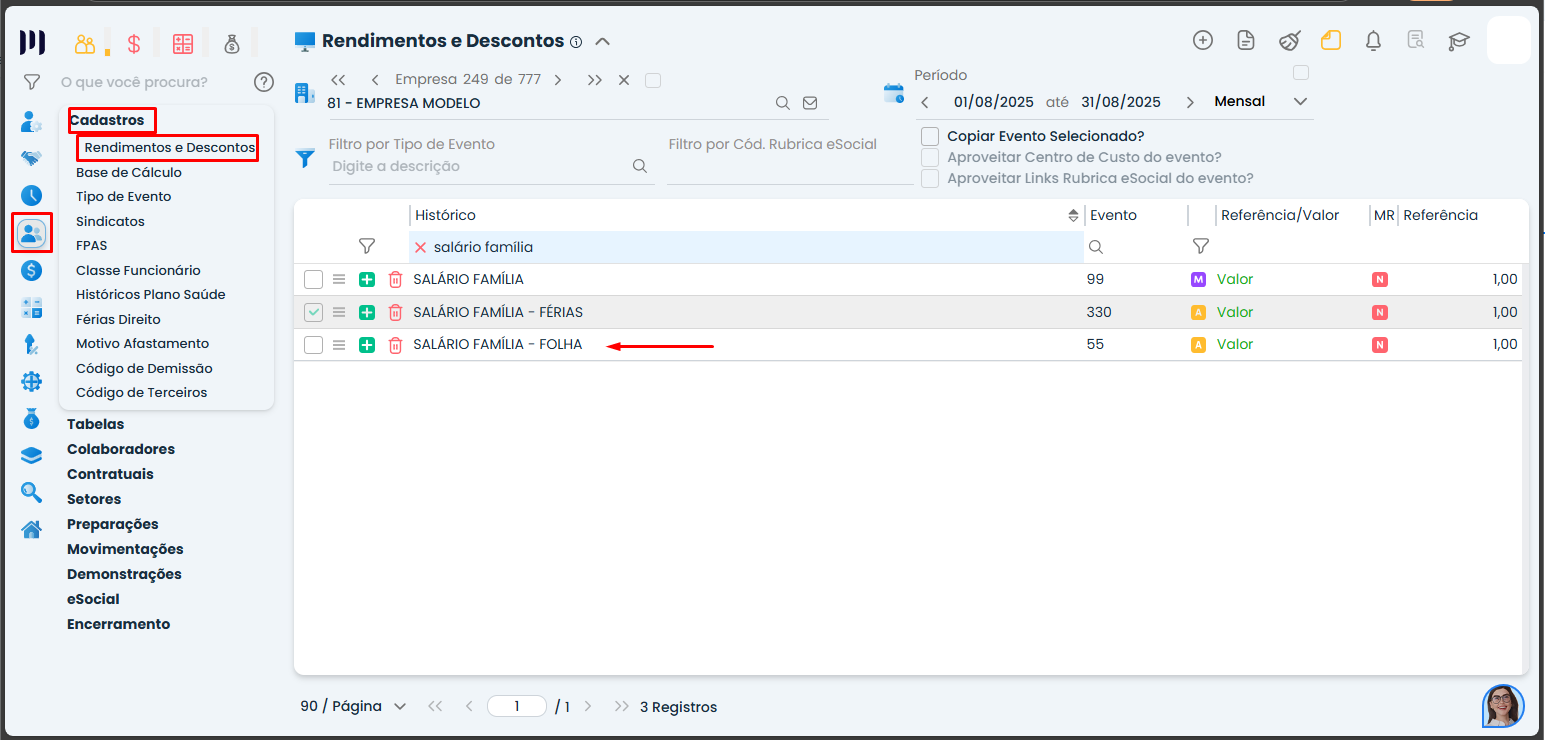Open Tipo de Evento menu item
The image size is (1545, 740).
click(x=124, y=197)
